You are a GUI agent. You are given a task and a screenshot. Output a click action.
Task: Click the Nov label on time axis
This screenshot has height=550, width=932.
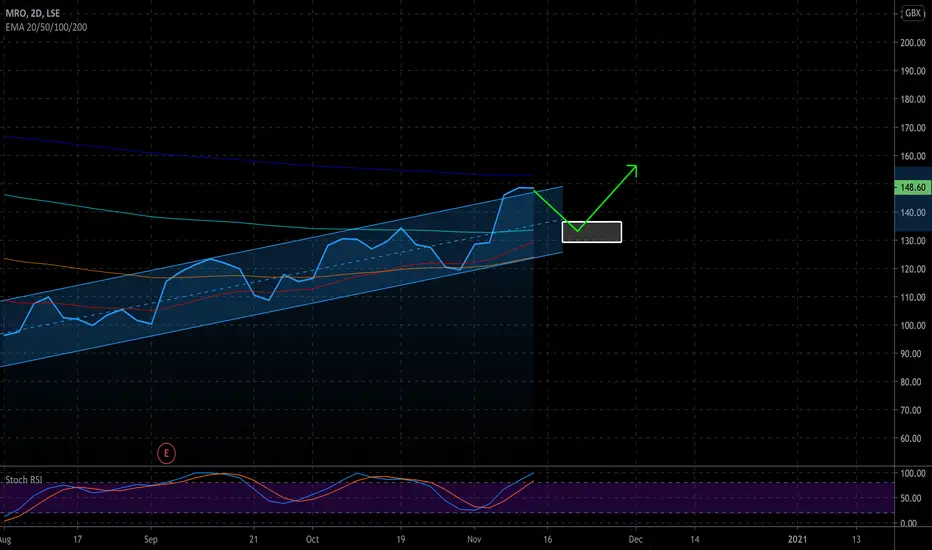[474, 539]
